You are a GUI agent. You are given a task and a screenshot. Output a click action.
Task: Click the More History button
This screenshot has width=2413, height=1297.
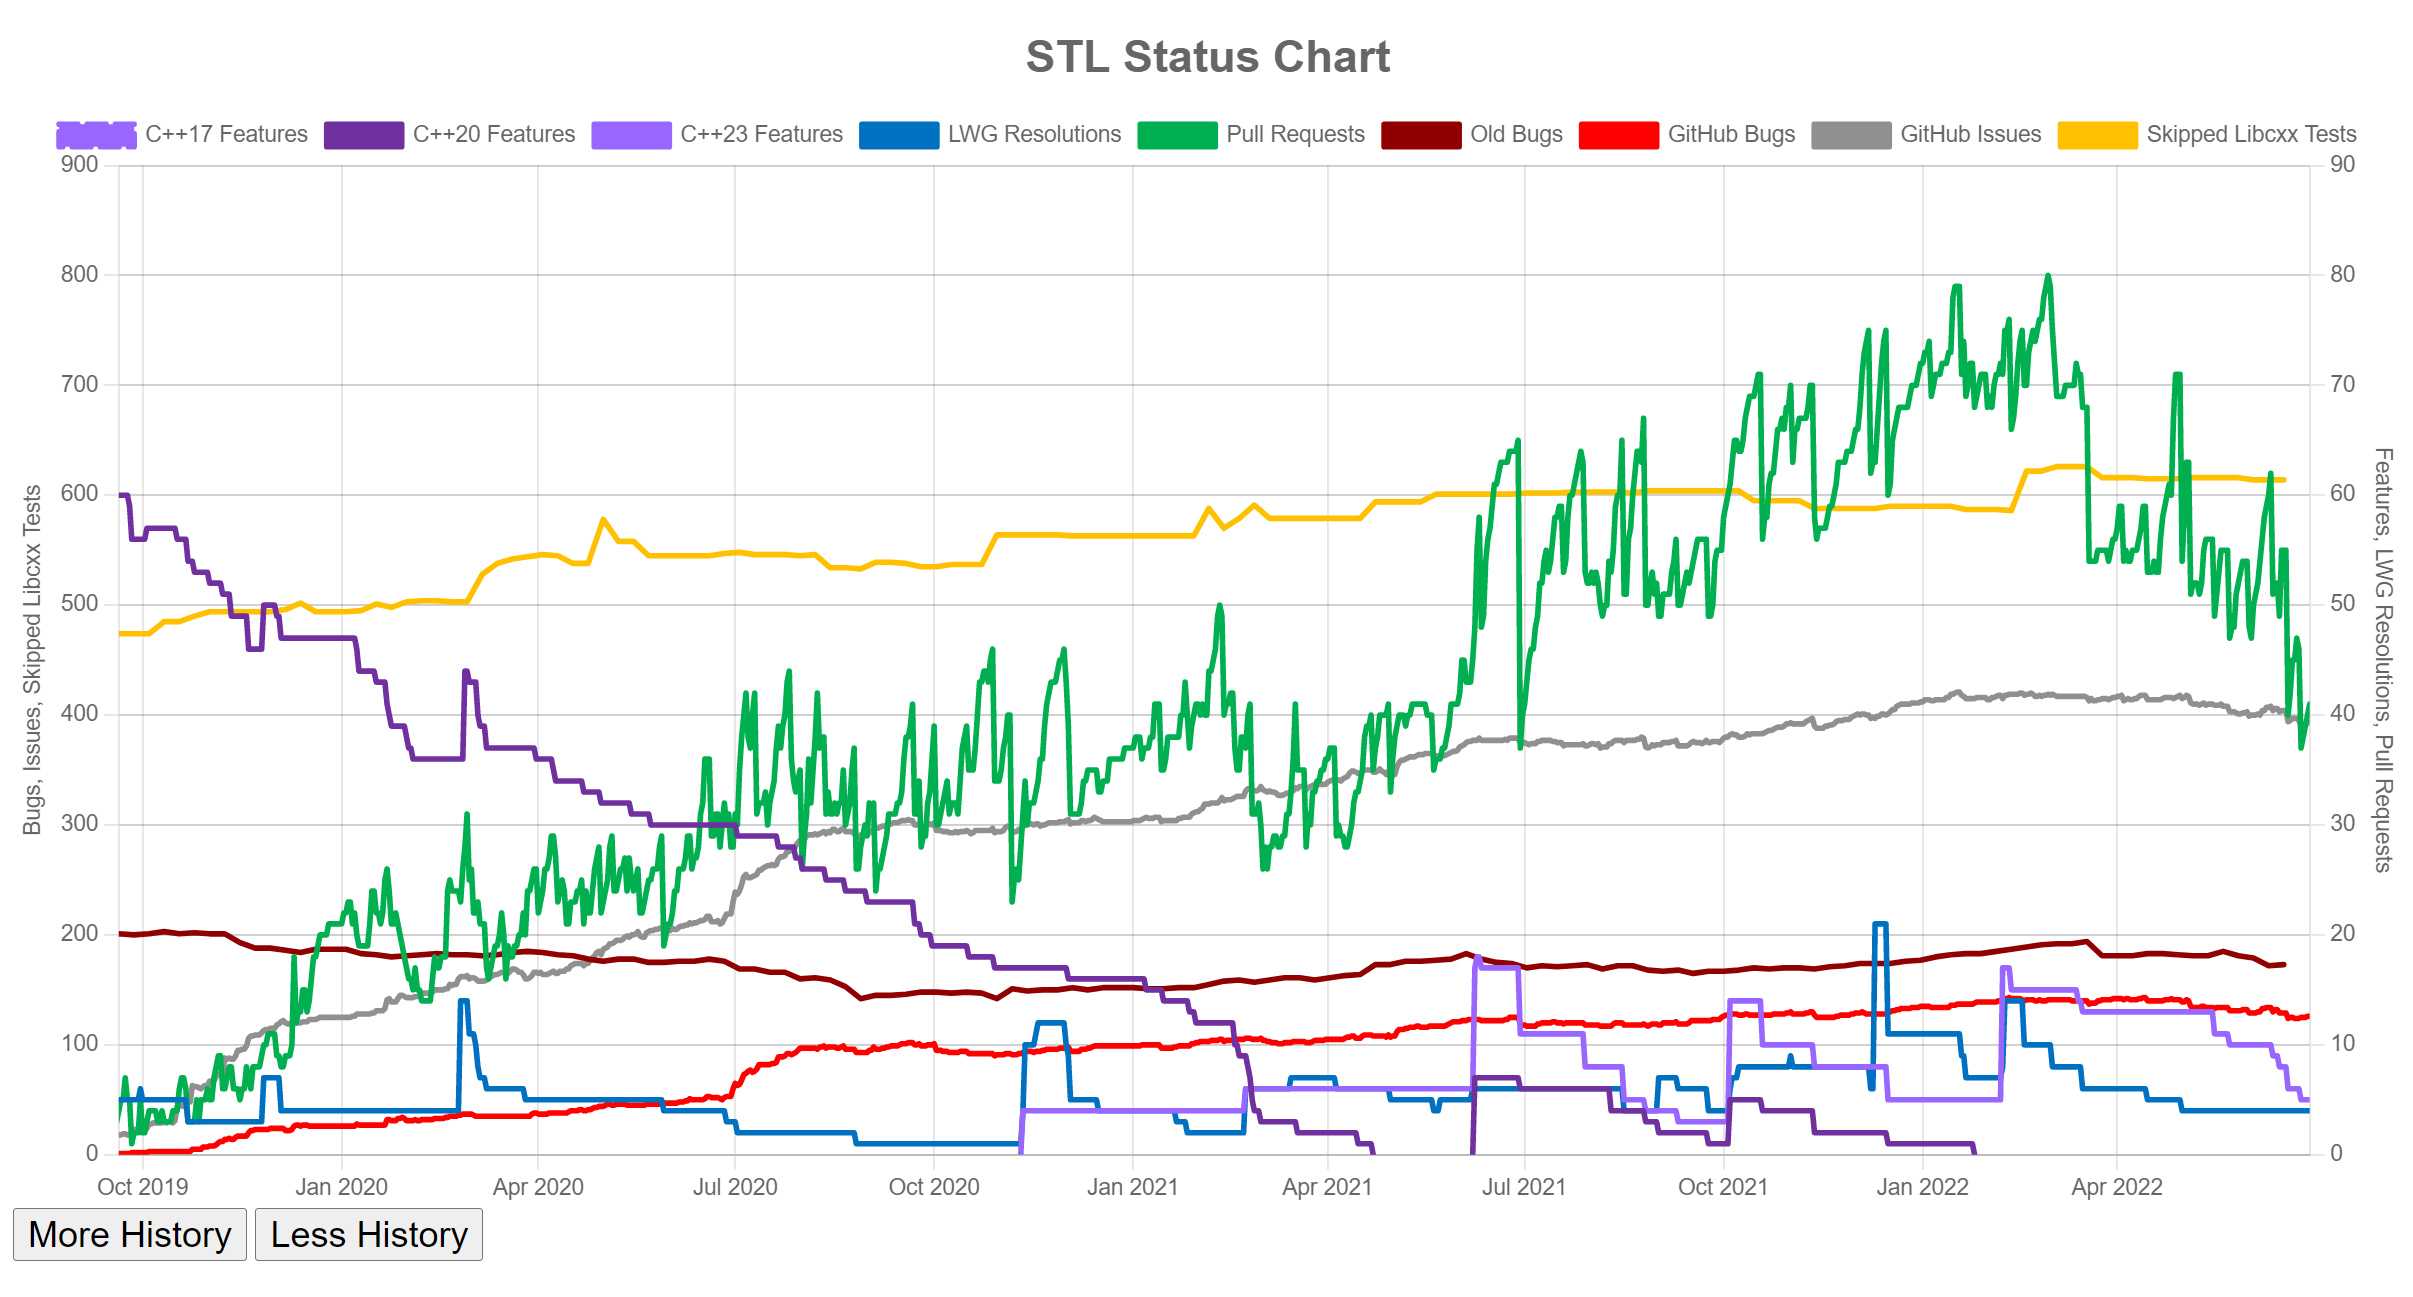(130, 1235)
